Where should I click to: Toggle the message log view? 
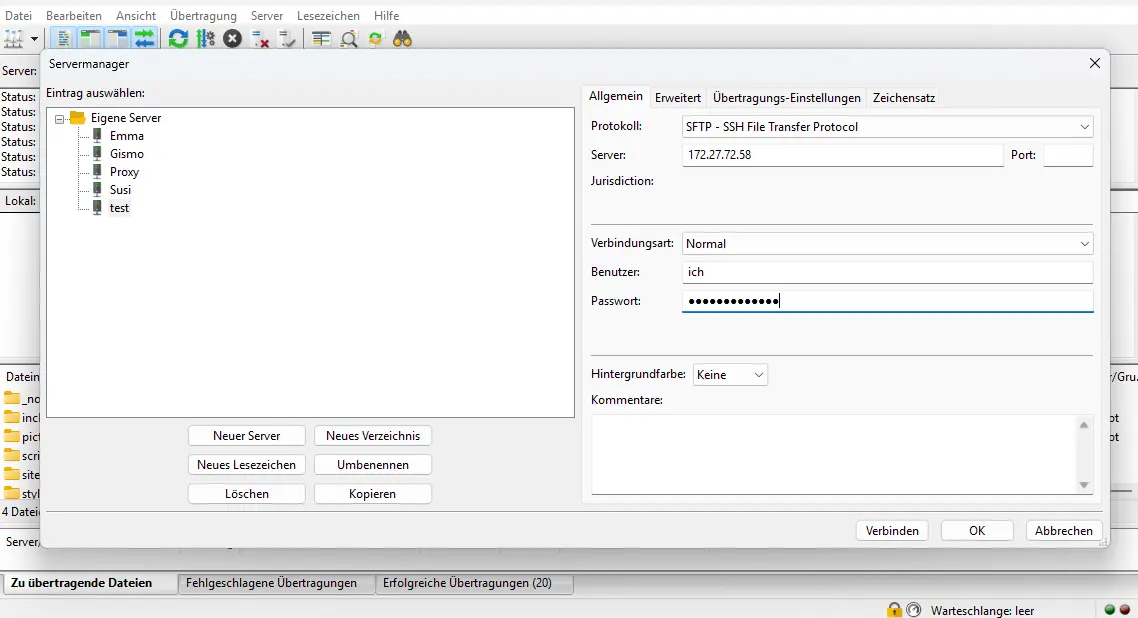click(x=62, y=38)
